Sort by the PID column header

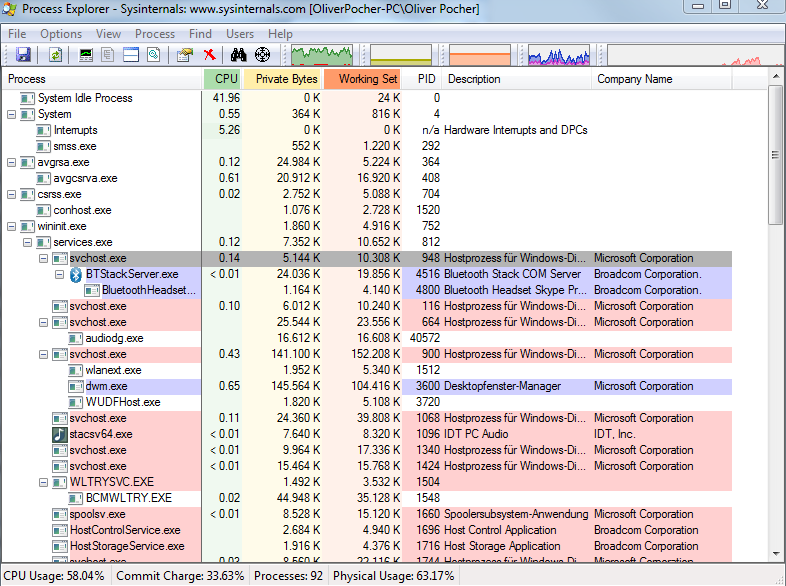(x=422, y=79)
